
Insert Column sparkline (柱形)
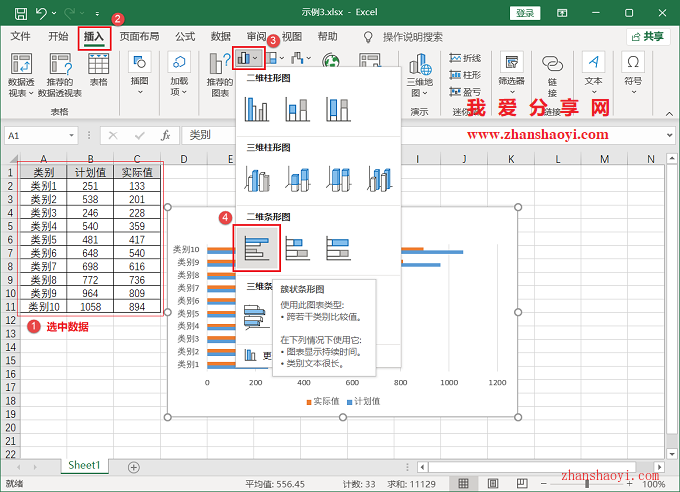point(465,75)
